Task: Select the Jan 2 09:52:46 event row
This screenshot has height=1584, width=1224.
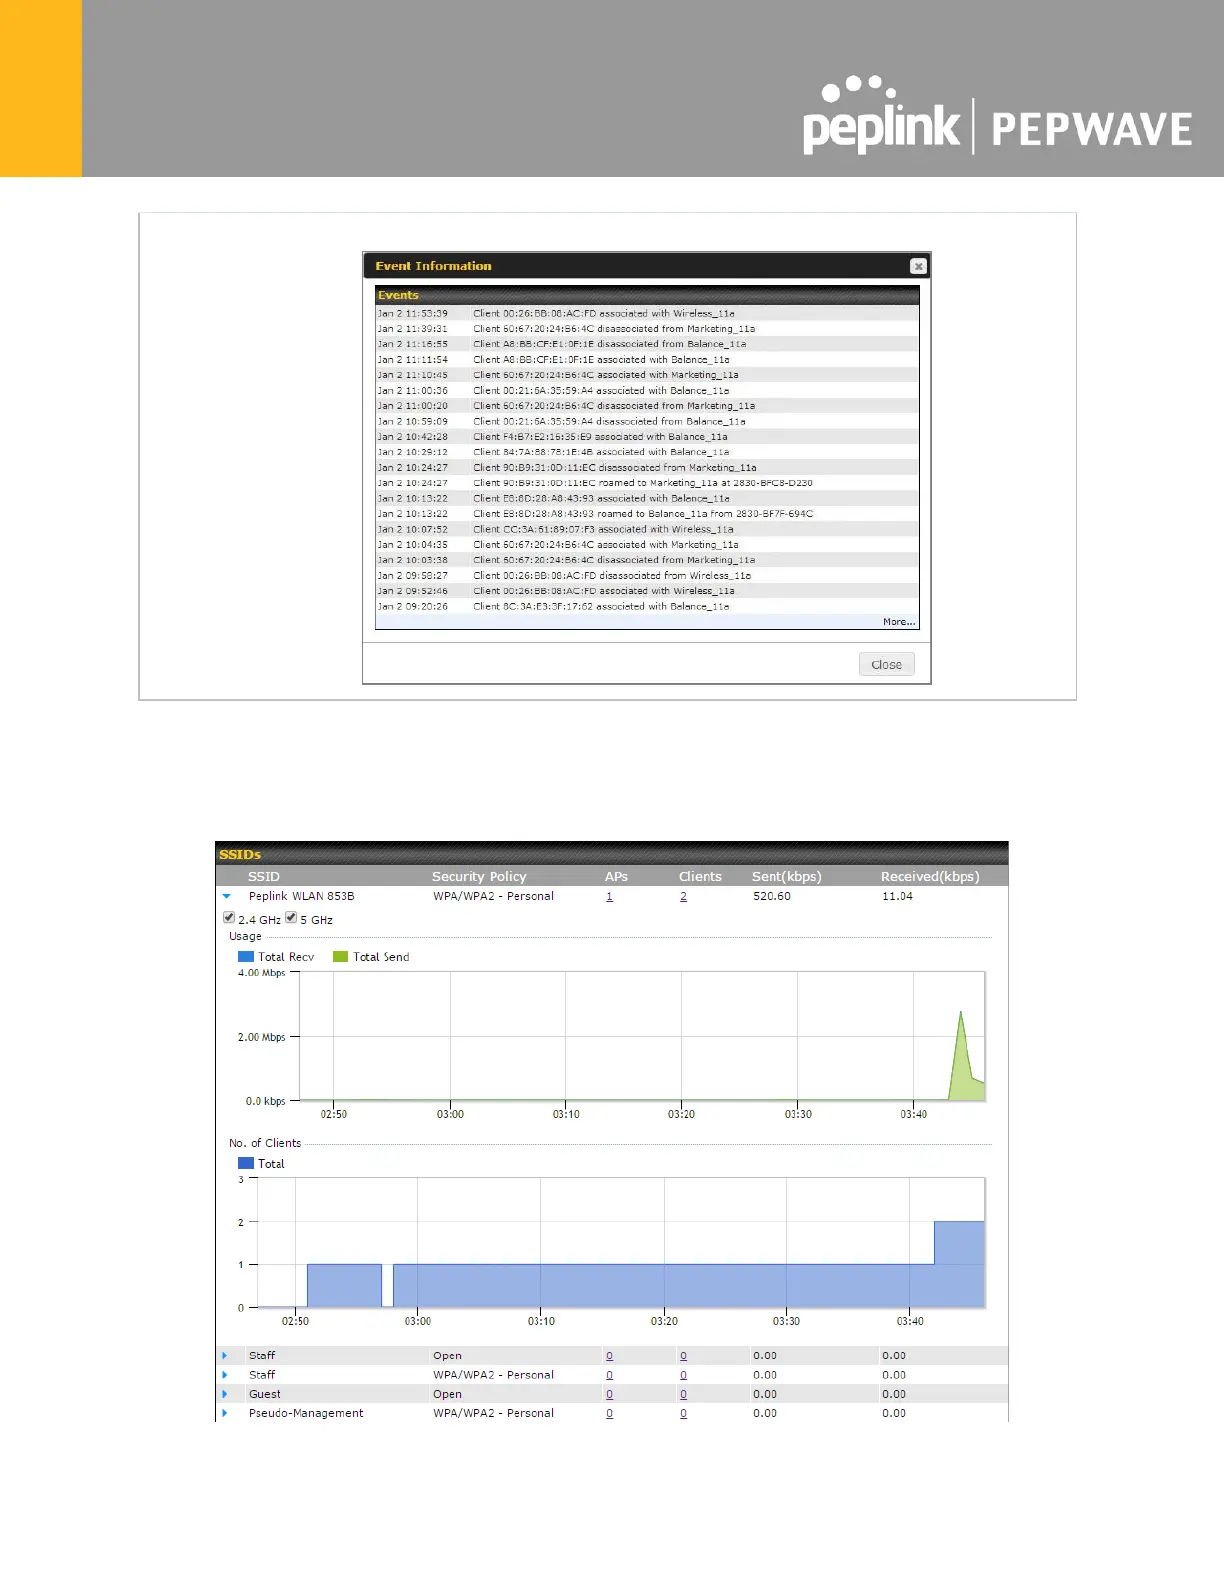Action: coord(647,591)
